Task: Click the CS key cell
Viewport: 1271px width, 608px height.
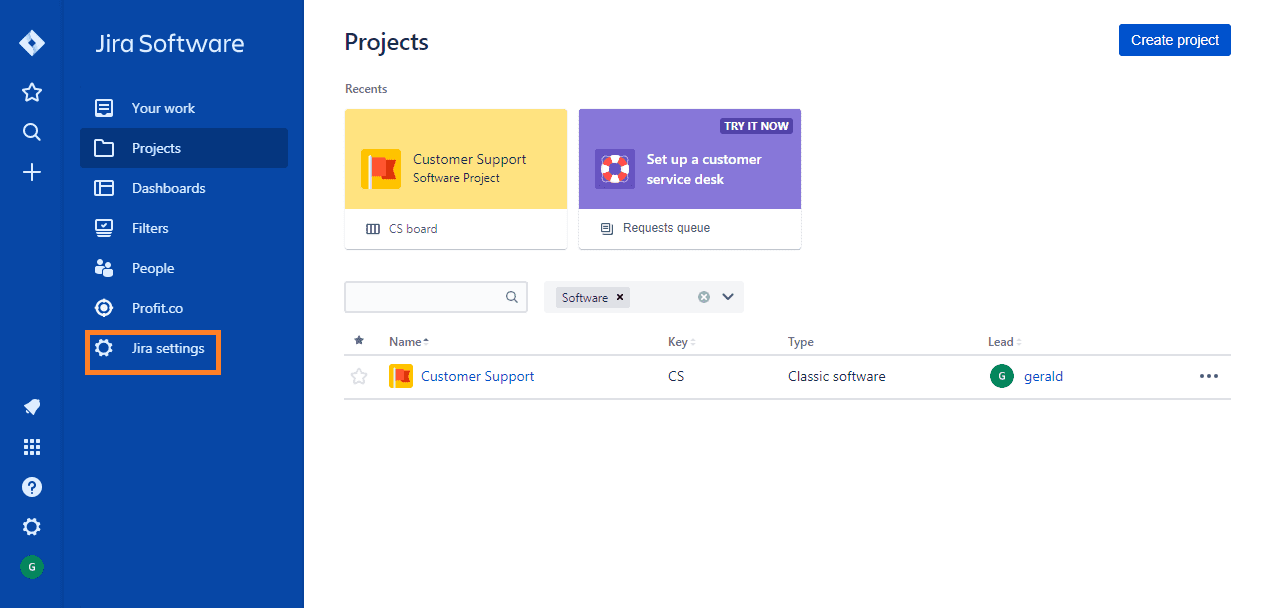Action: click(x=676, y=377)
